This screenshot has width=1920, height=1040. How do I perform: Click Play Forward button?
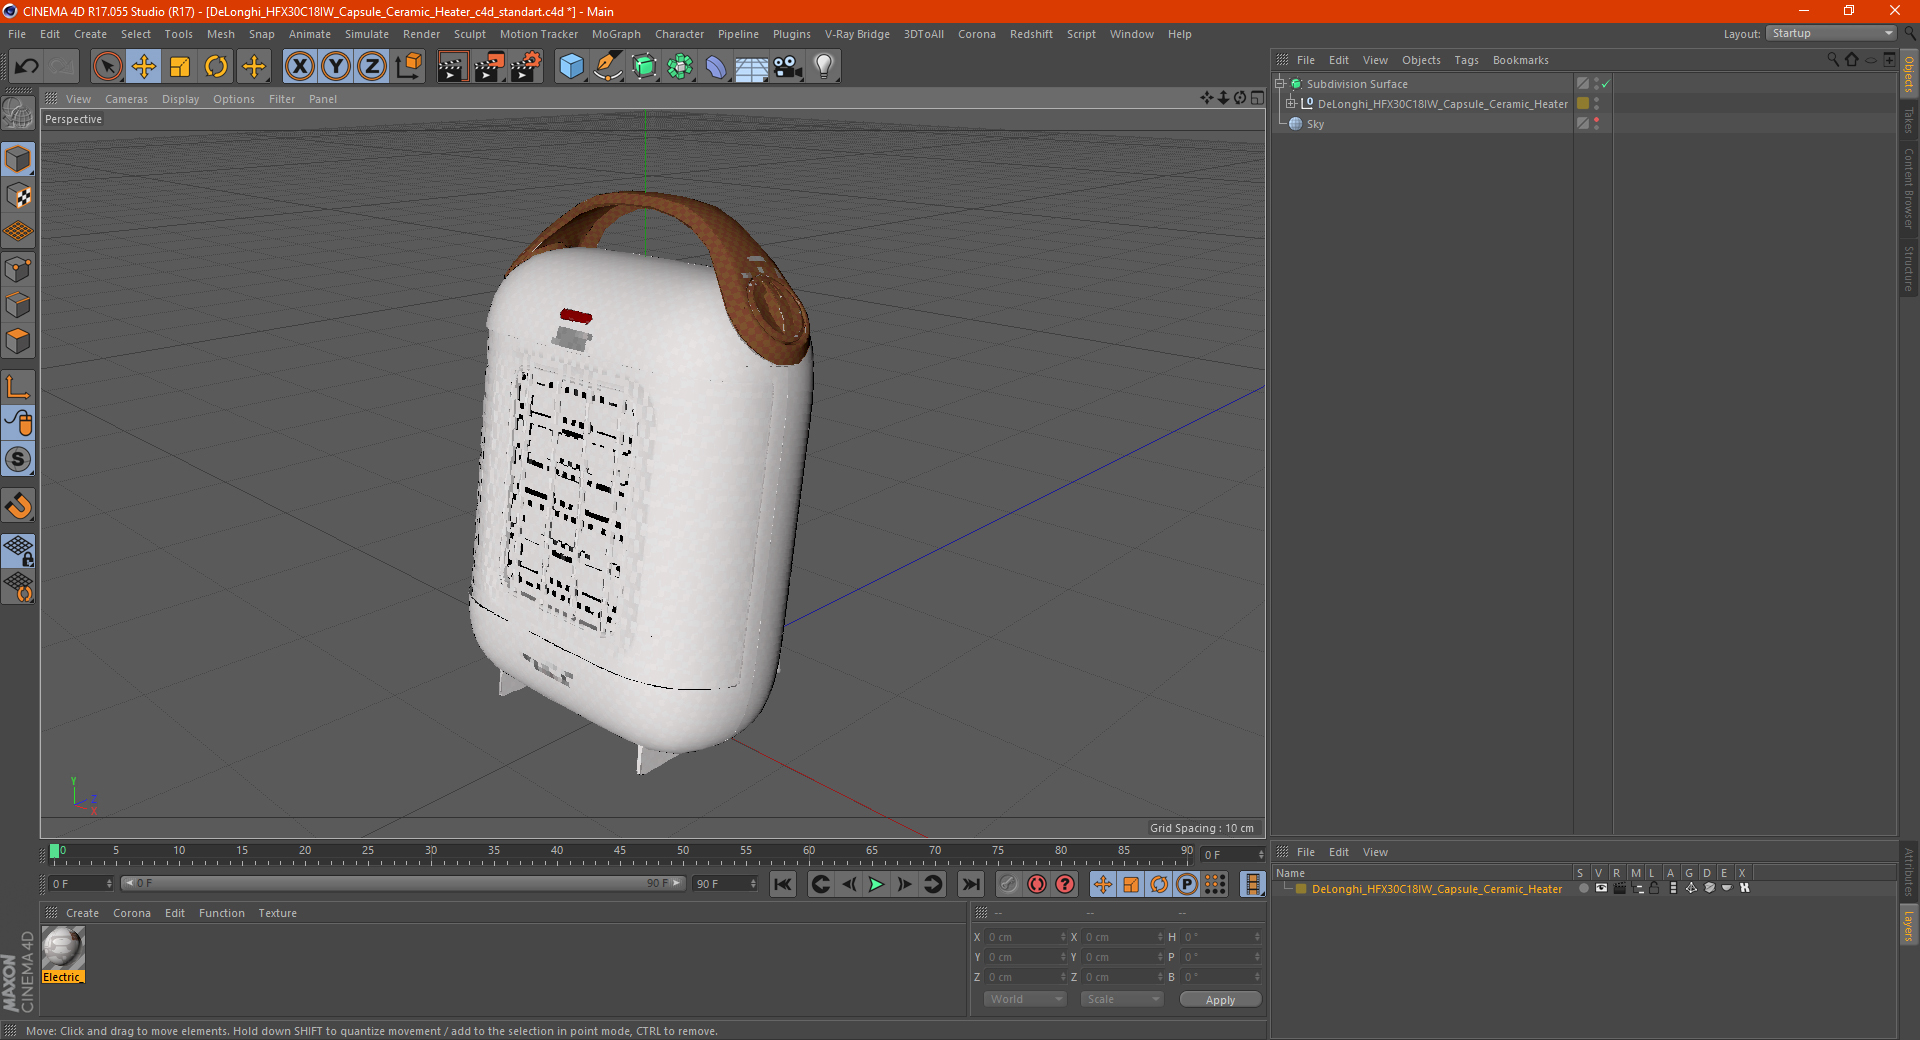click(x=876, y=884)
